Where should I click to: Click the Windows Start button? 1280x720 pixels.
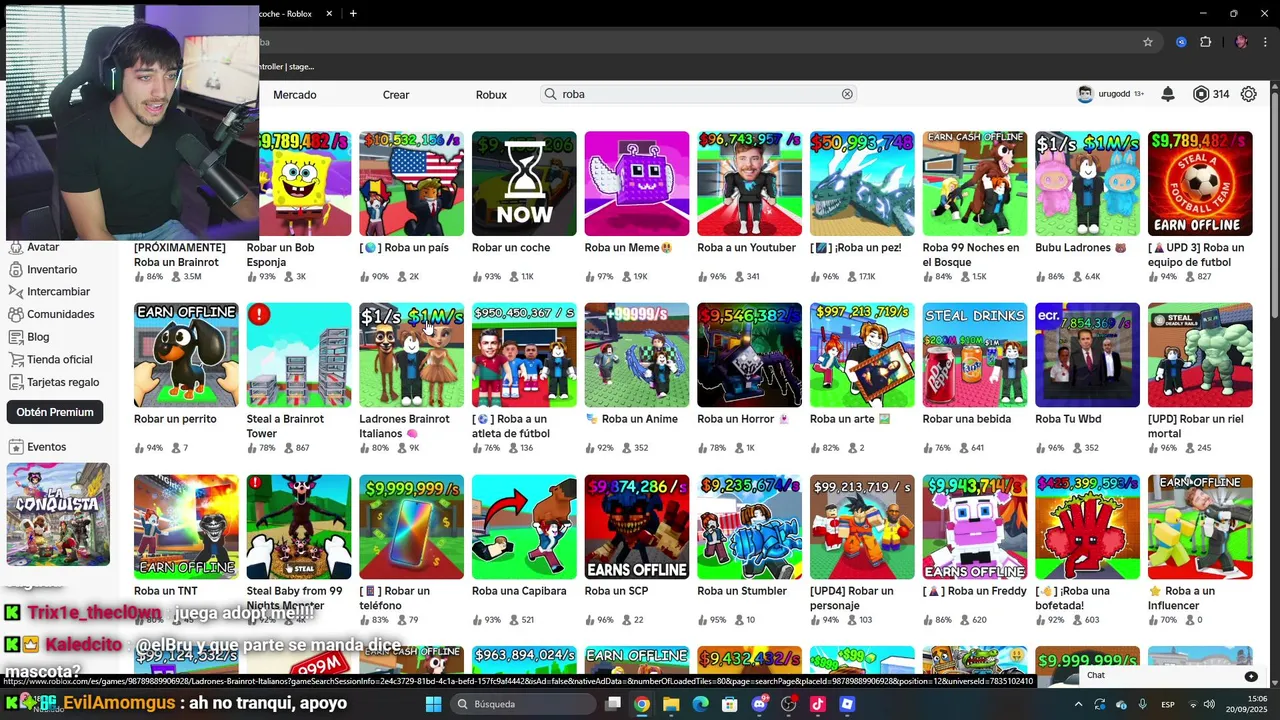433,704
